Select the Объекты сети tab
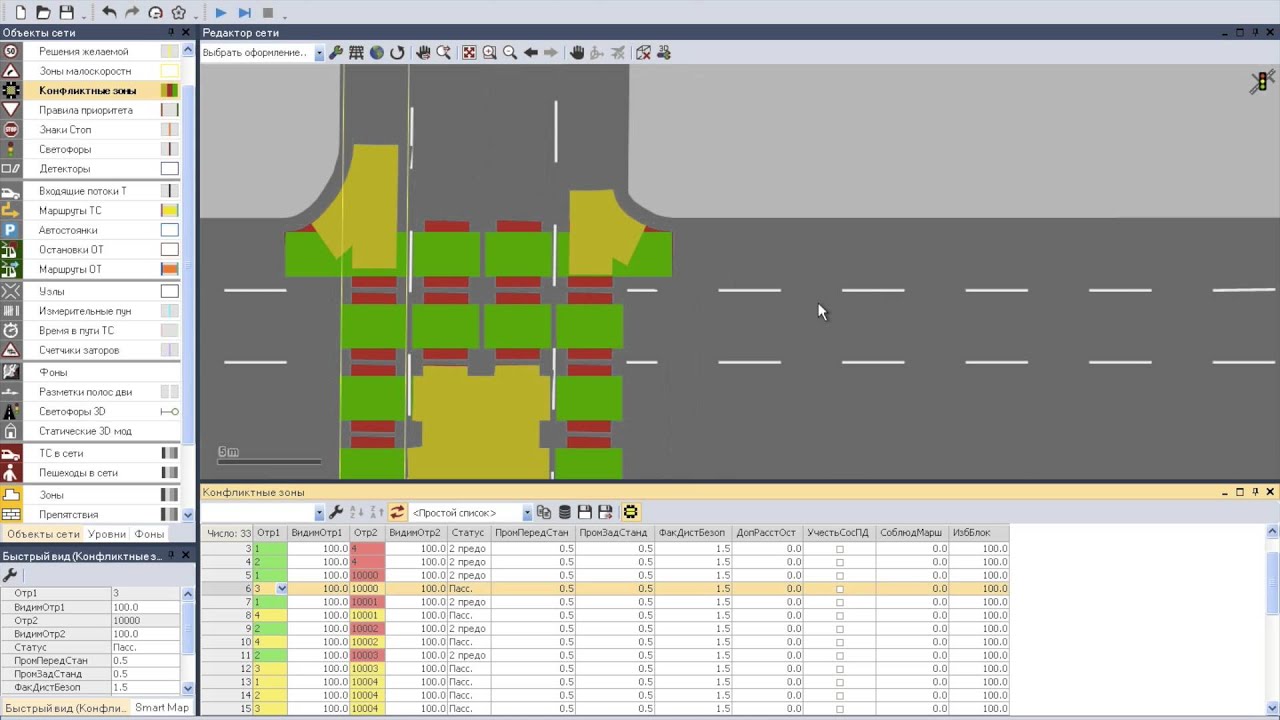Image resolution: width=1280 pixels, height=720 pixels. [x=43, y=534]
